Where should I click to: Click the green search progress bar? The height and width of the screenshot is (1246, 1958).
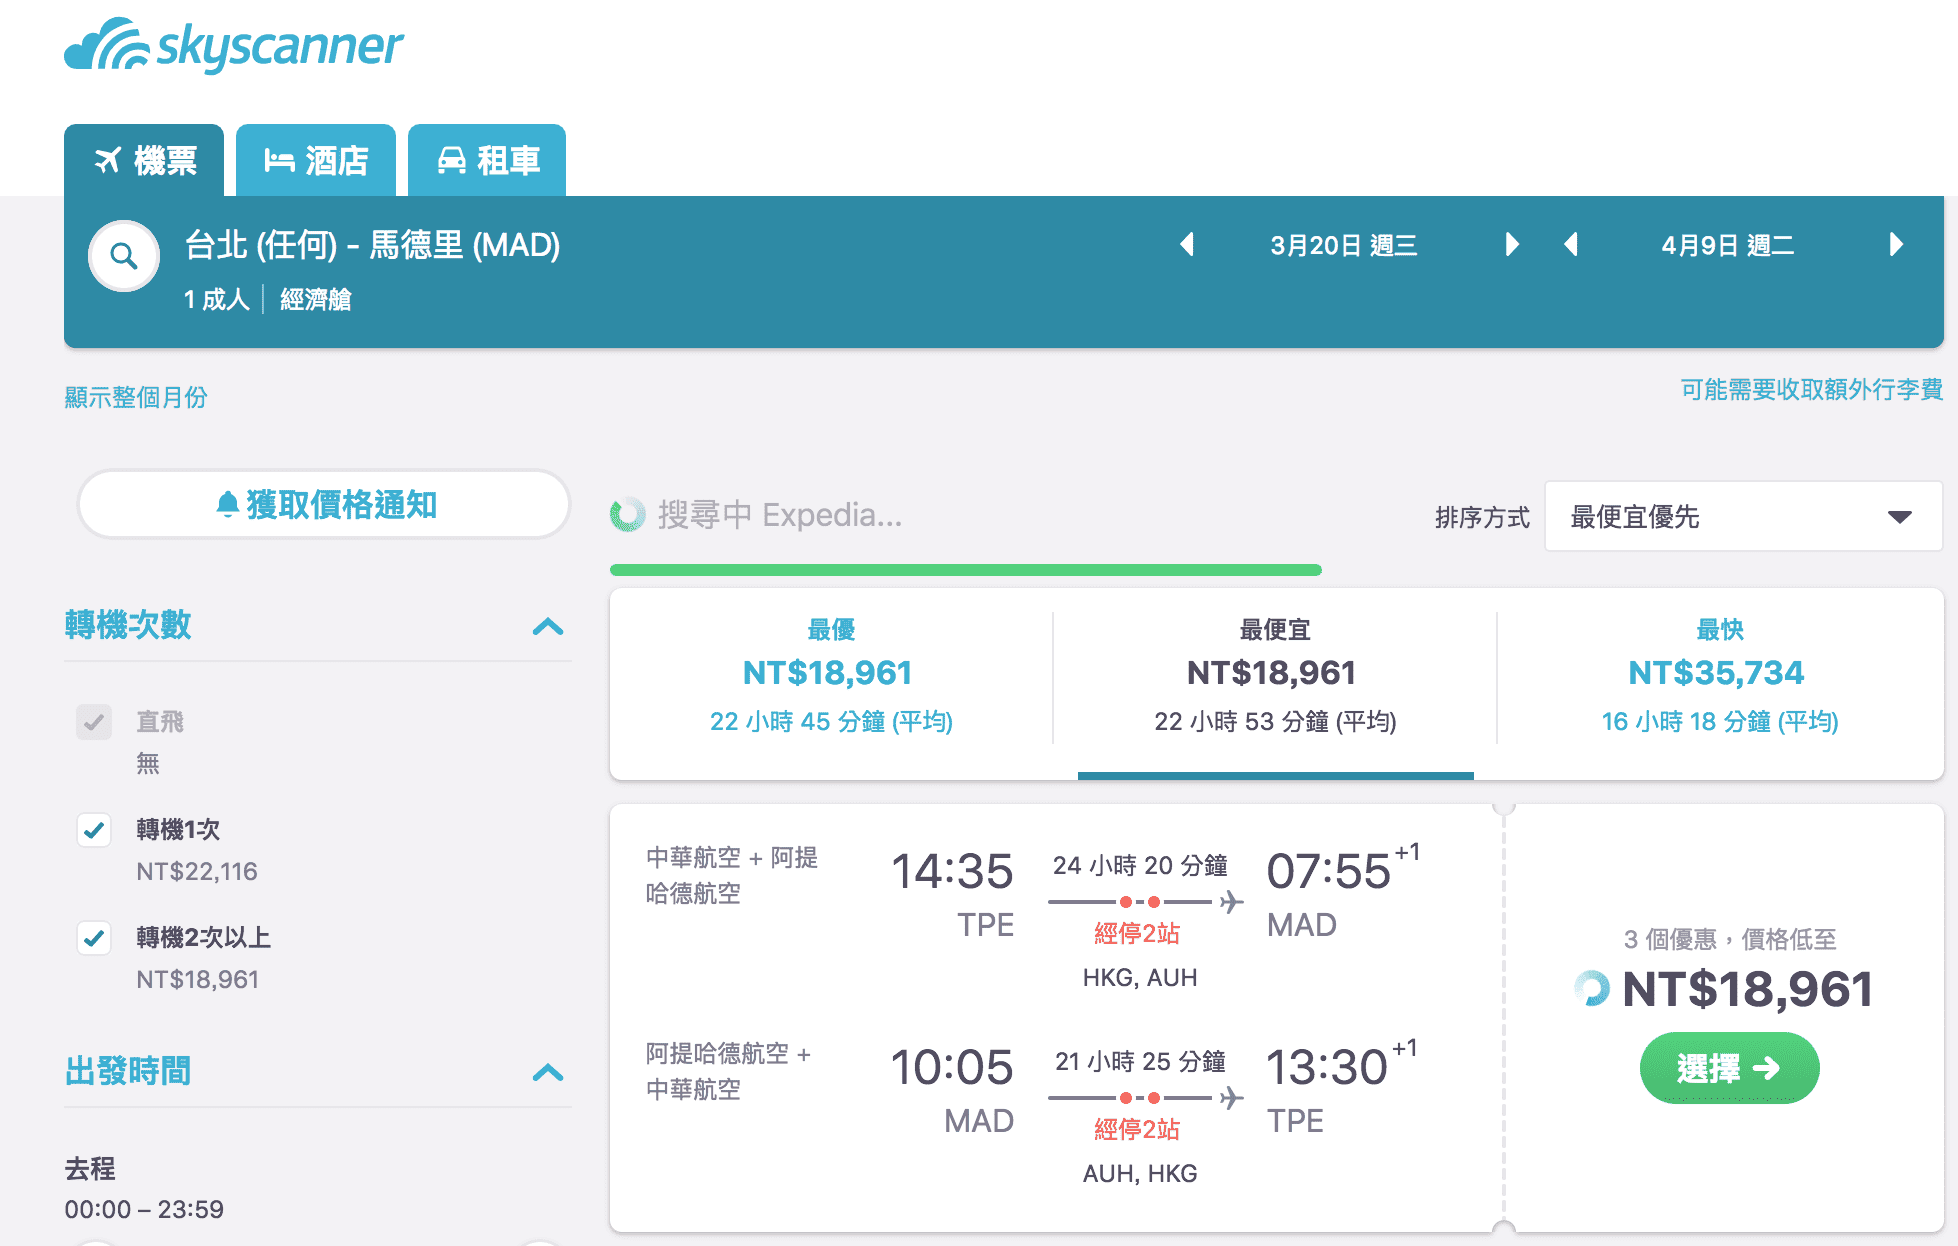click(x=966, y=570)
